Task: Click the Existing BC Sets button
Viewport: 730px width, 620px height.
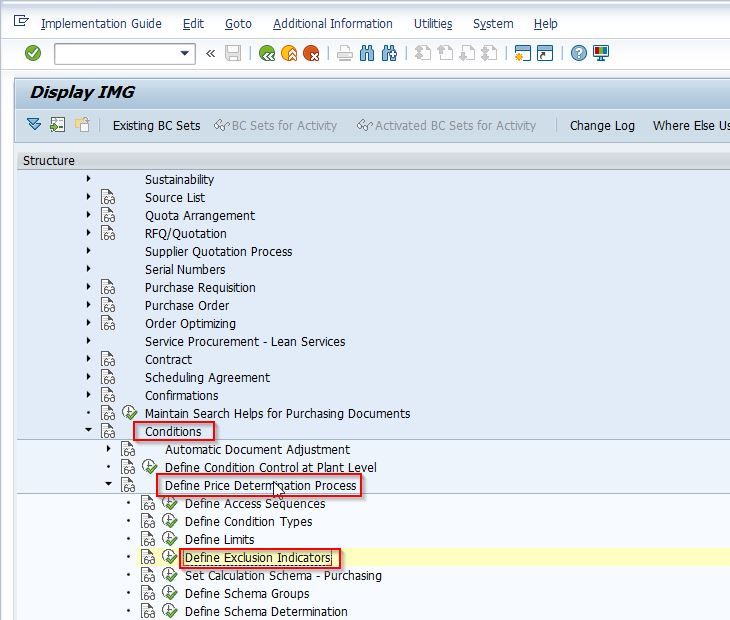Action: coord(156,126)
